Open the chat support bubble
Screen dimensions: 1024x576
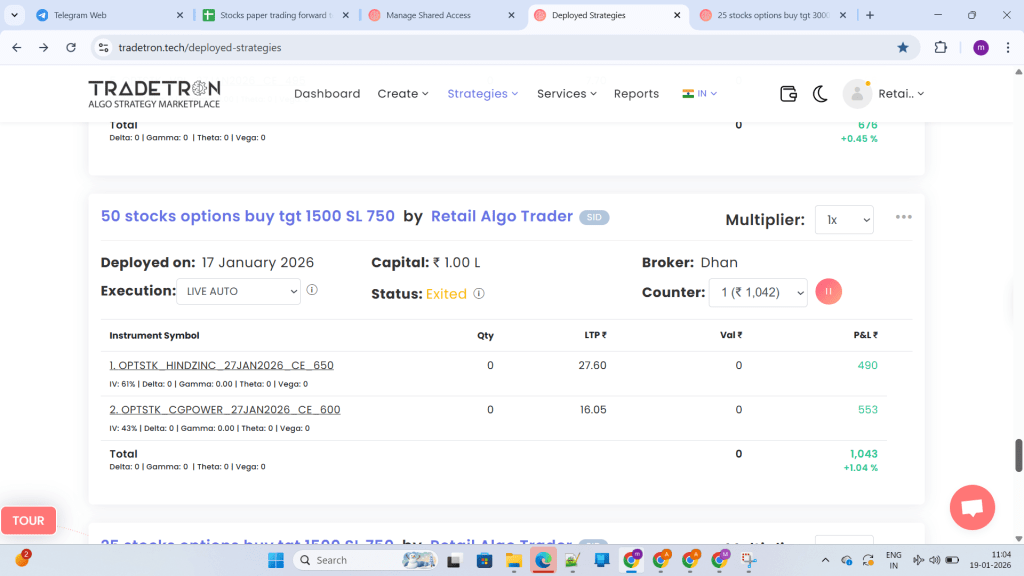tap(971, 507)
